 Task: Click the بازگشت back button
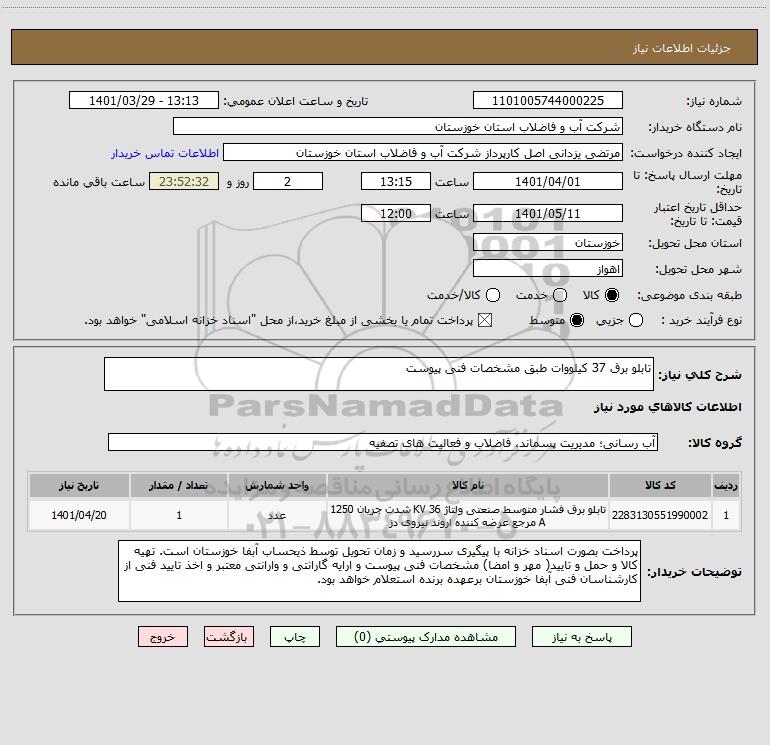(229, 637)
